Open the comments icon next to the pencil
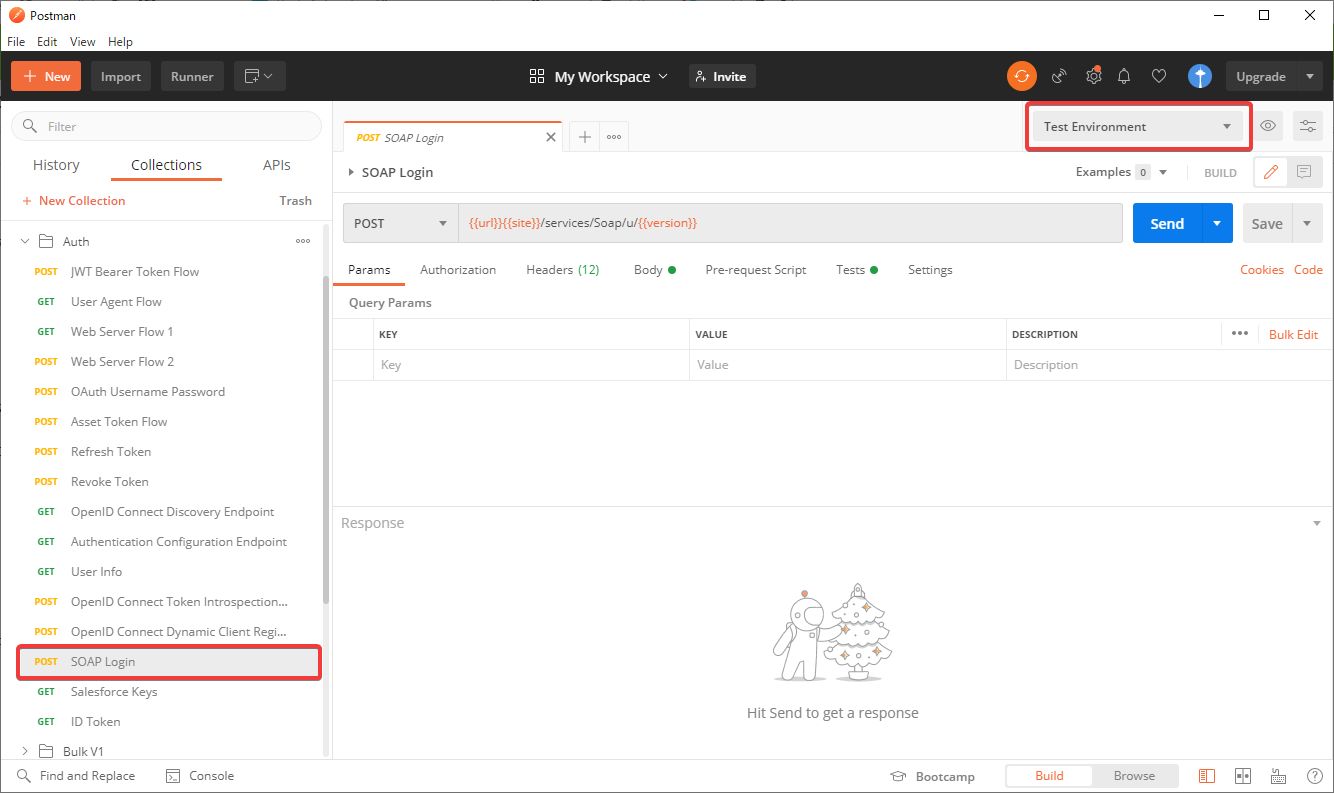Screen dimensions: 1334x793 tap(1304, 172)
